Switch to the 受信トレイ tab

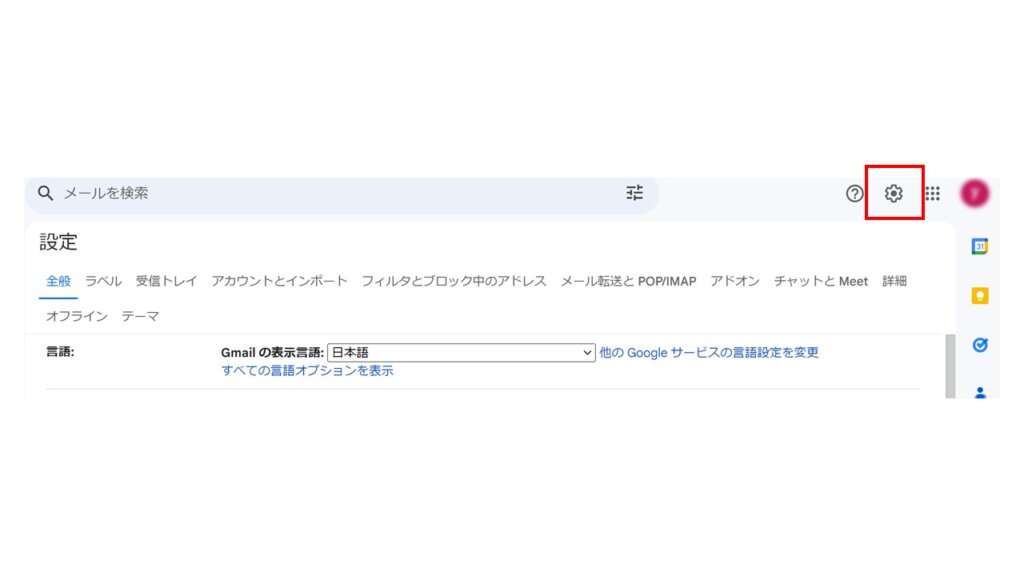(166, 281)
